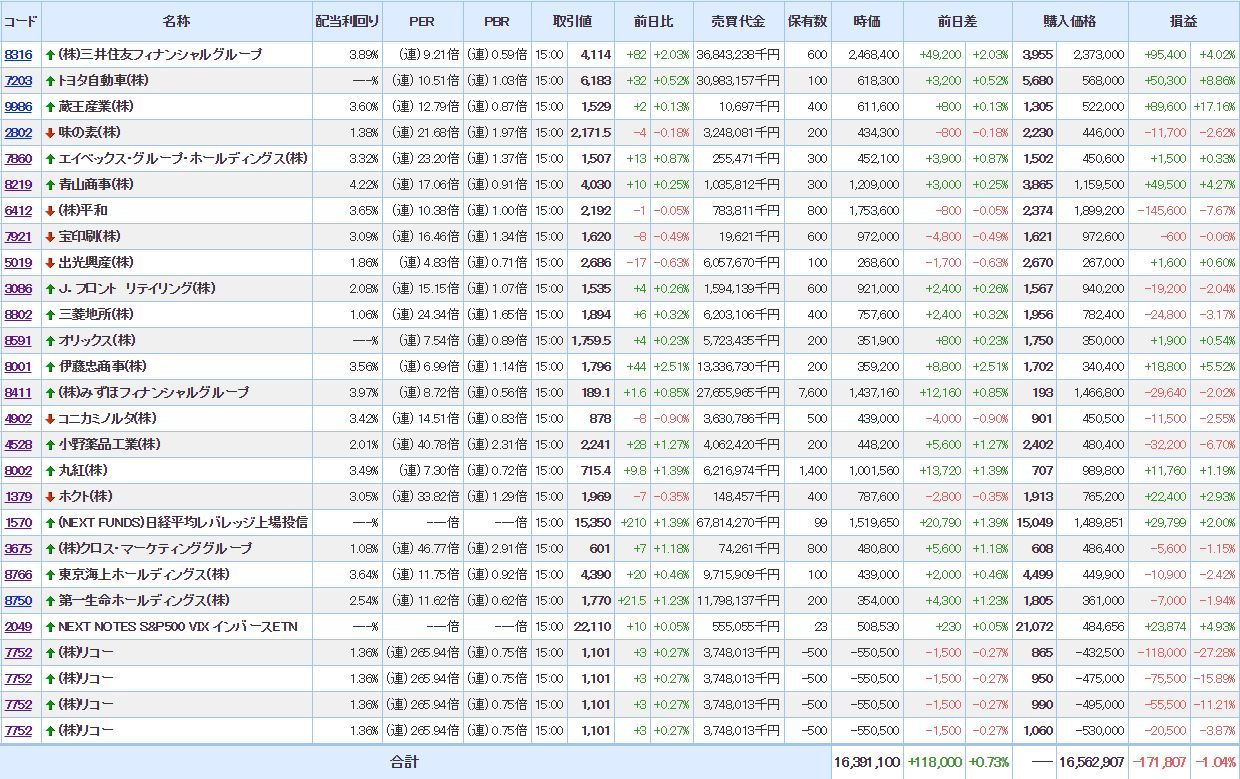Open stock code 2049 link

[18, 626]
